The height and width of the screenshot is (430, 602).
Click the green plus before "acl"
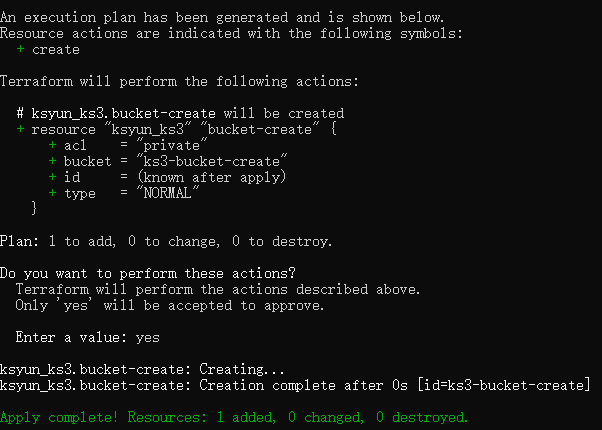[x=53, y=145]
